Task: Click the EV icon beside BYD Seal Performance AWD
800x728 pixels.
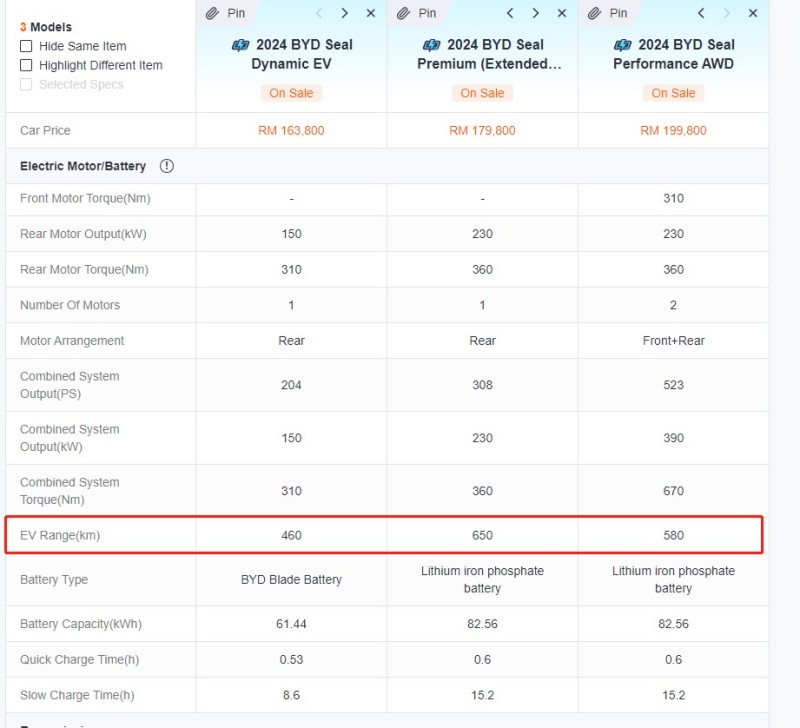Action: pos(622,45)
